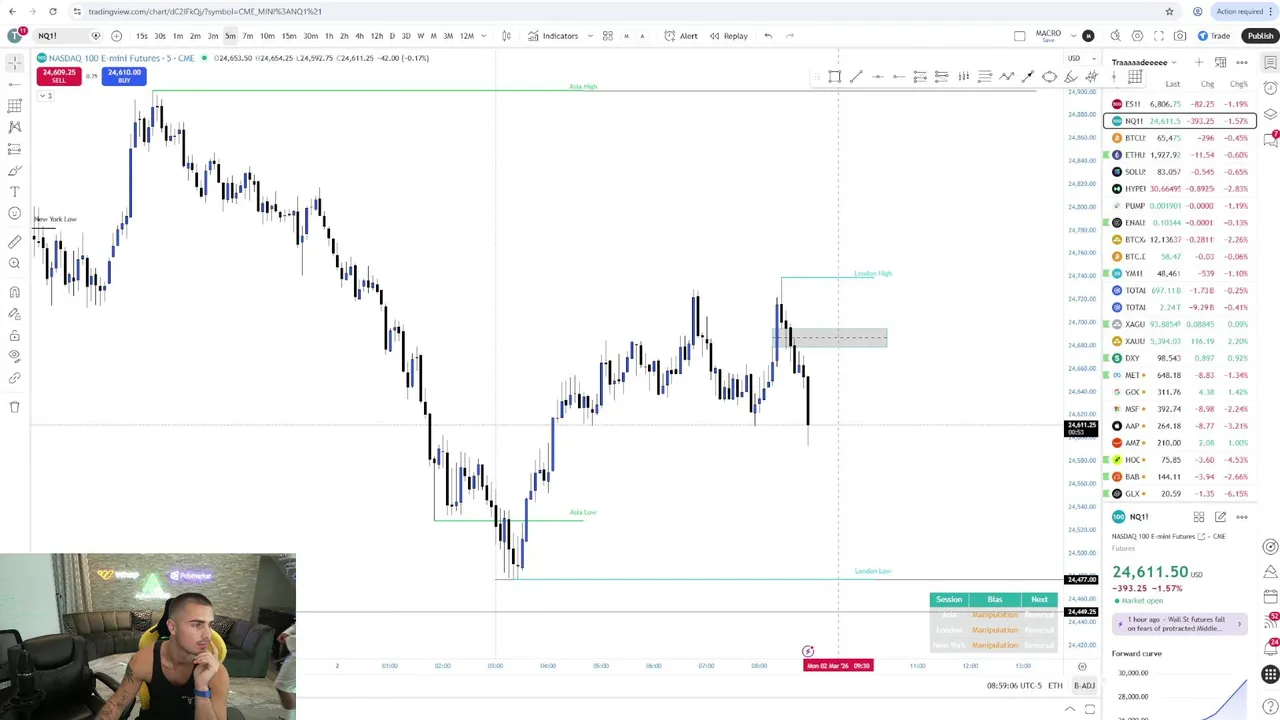
Task: Open the emoji icons tool in left sidebar
Action: tap(15, 213)
